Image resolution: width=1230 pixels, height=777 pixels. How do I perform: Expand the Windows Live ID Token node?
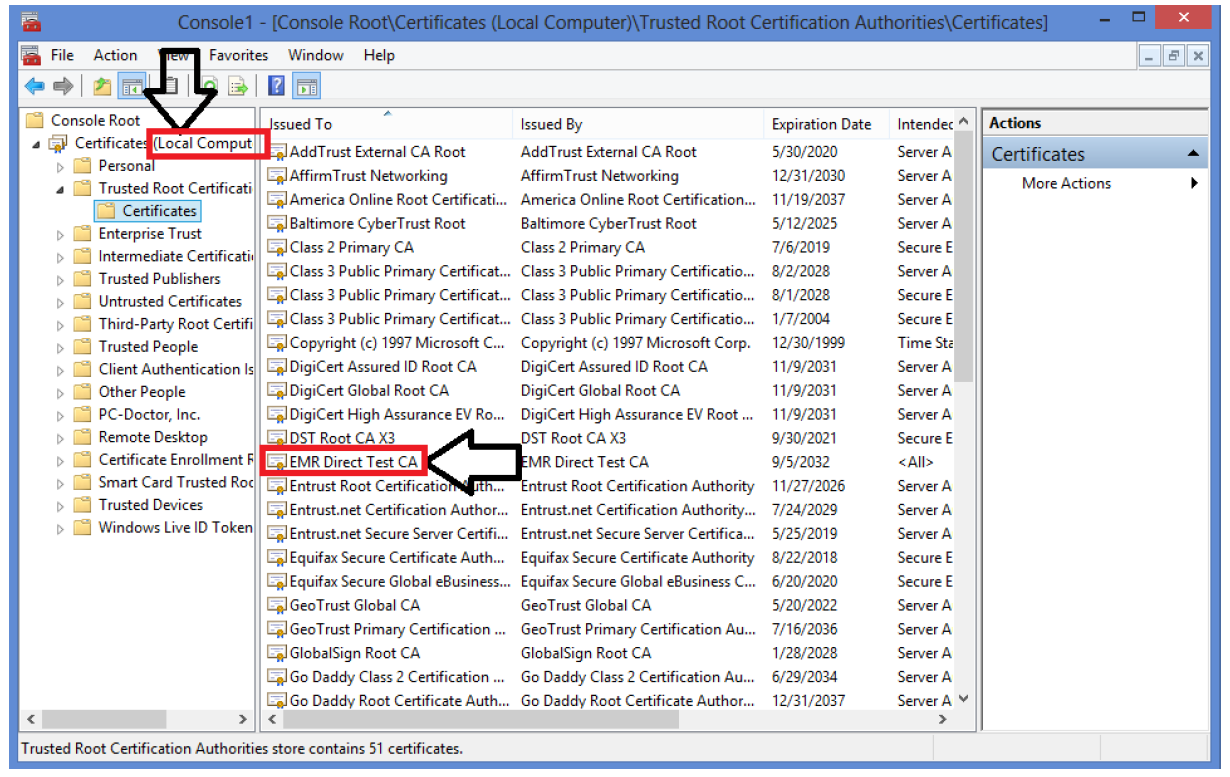click(61, 528)
